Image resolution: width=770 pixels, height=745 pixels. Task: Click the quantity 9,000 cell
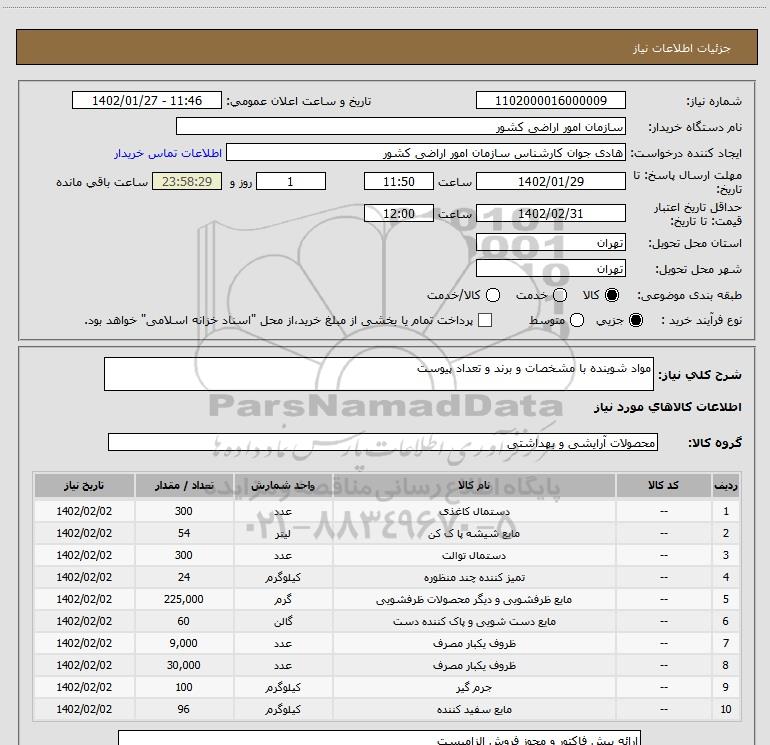click(184, 643)
